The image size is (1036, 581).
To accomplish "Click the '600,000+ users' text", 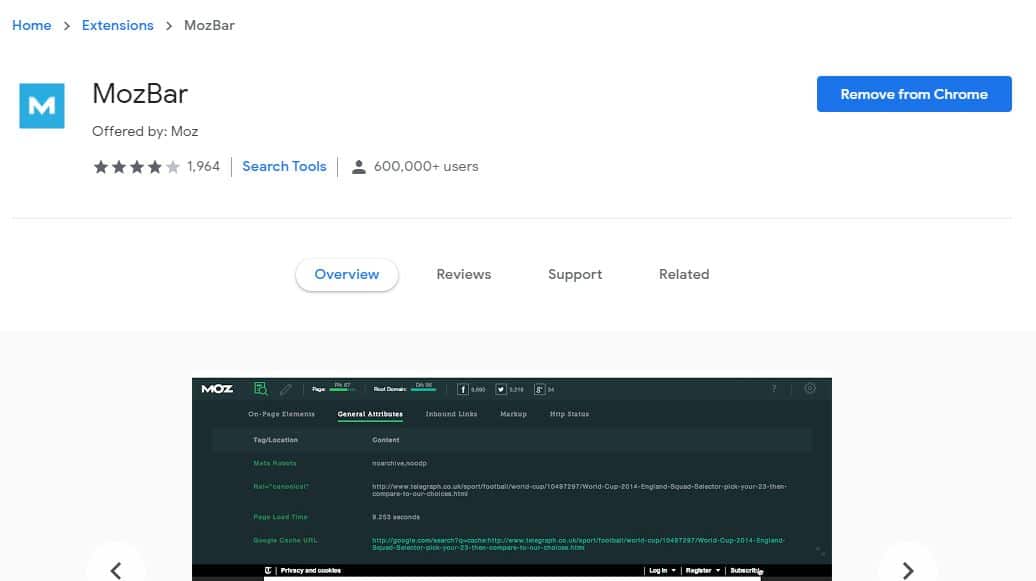I will coord(426,167).
